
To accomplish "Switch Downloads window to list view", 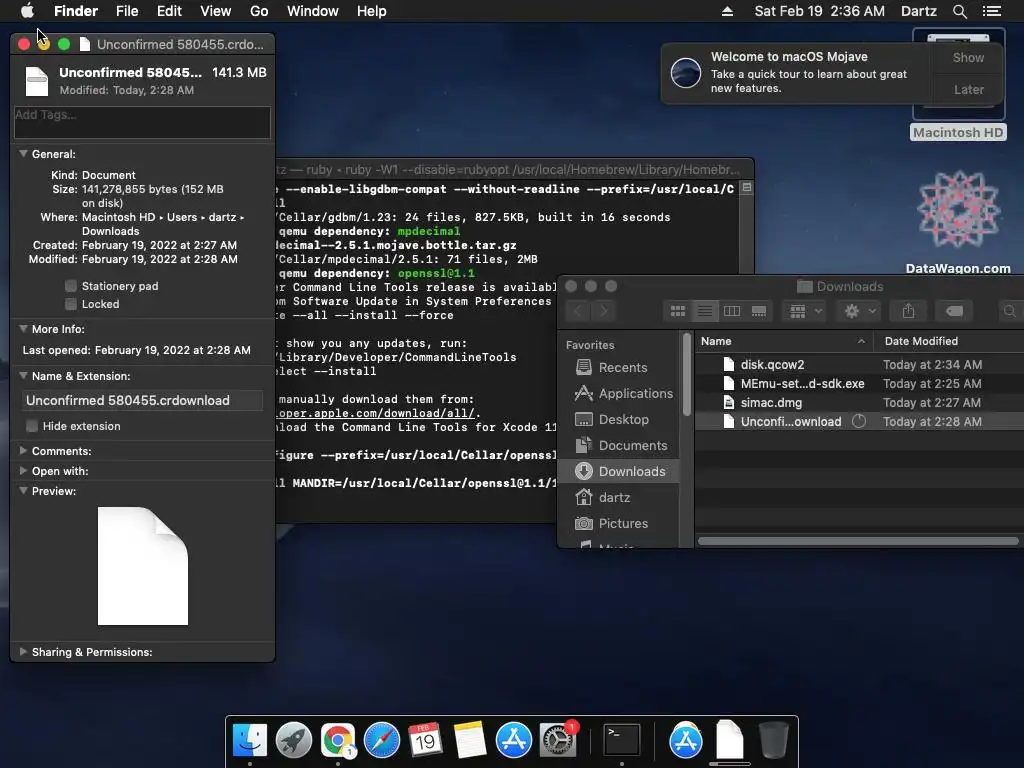I will pyautogui.click(x=705, y=311).
